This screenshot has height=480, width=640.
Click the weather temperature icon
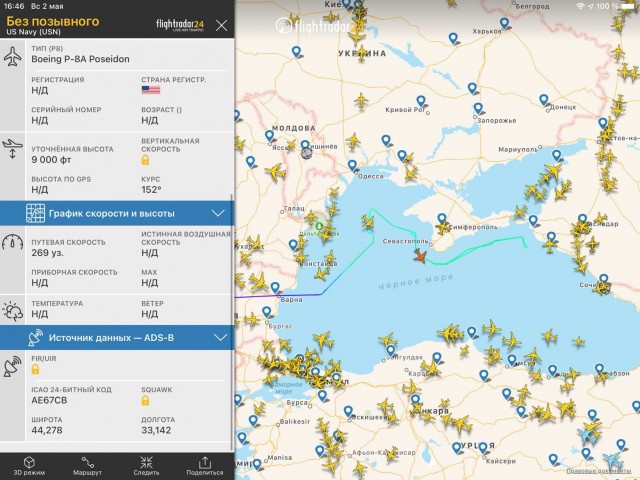click(12, 311)
